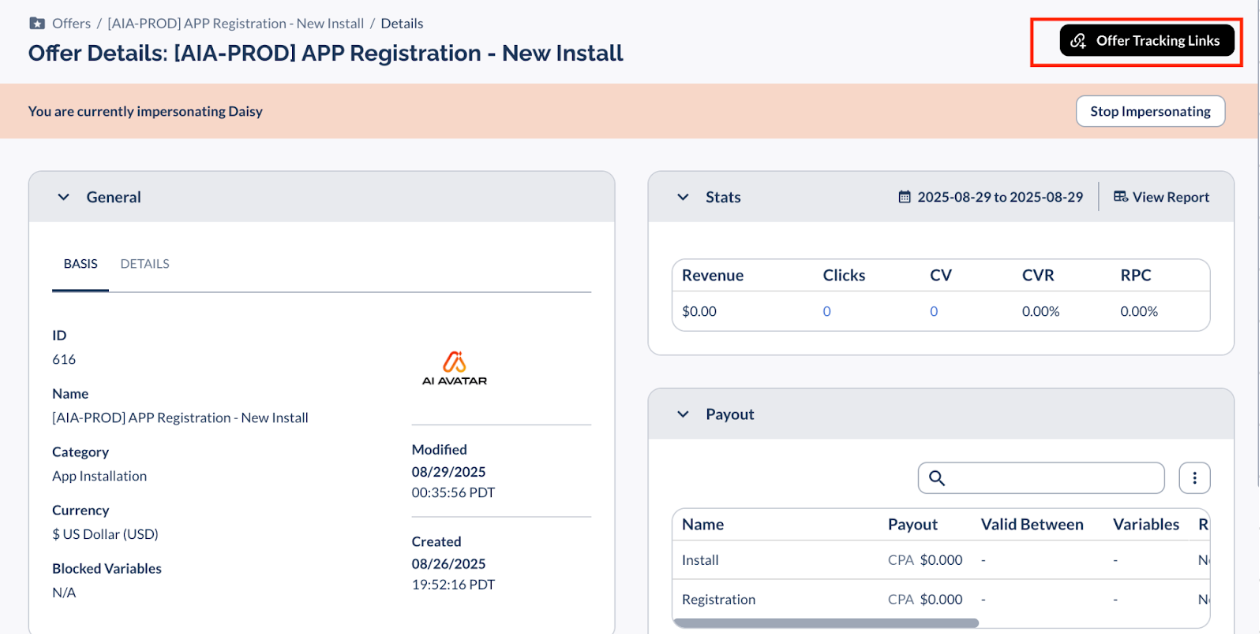Click Modified date 08/29/2025
This screenshot has width=1260, height=634.
[x=449, y=471]
